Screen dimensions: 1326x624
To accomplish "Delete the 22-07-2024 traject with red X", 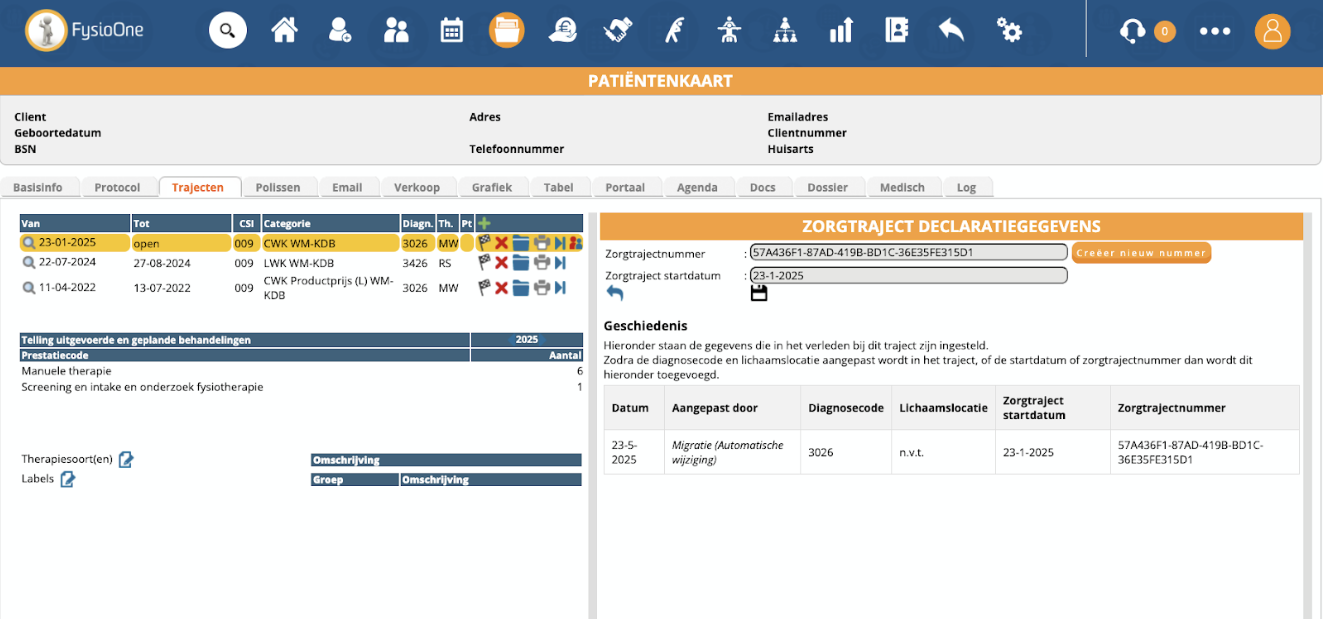I will [x=502, y=262].
